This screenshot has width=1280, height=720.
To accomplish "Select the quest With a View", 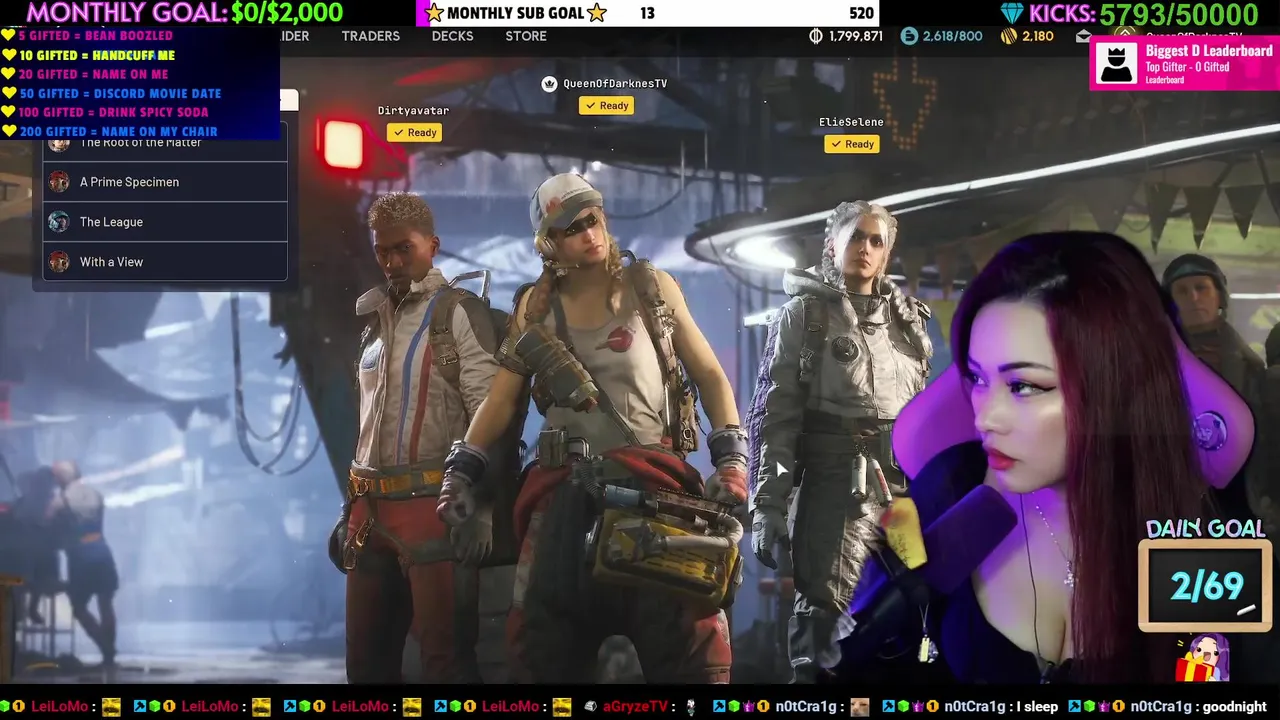I will (165, 262).
